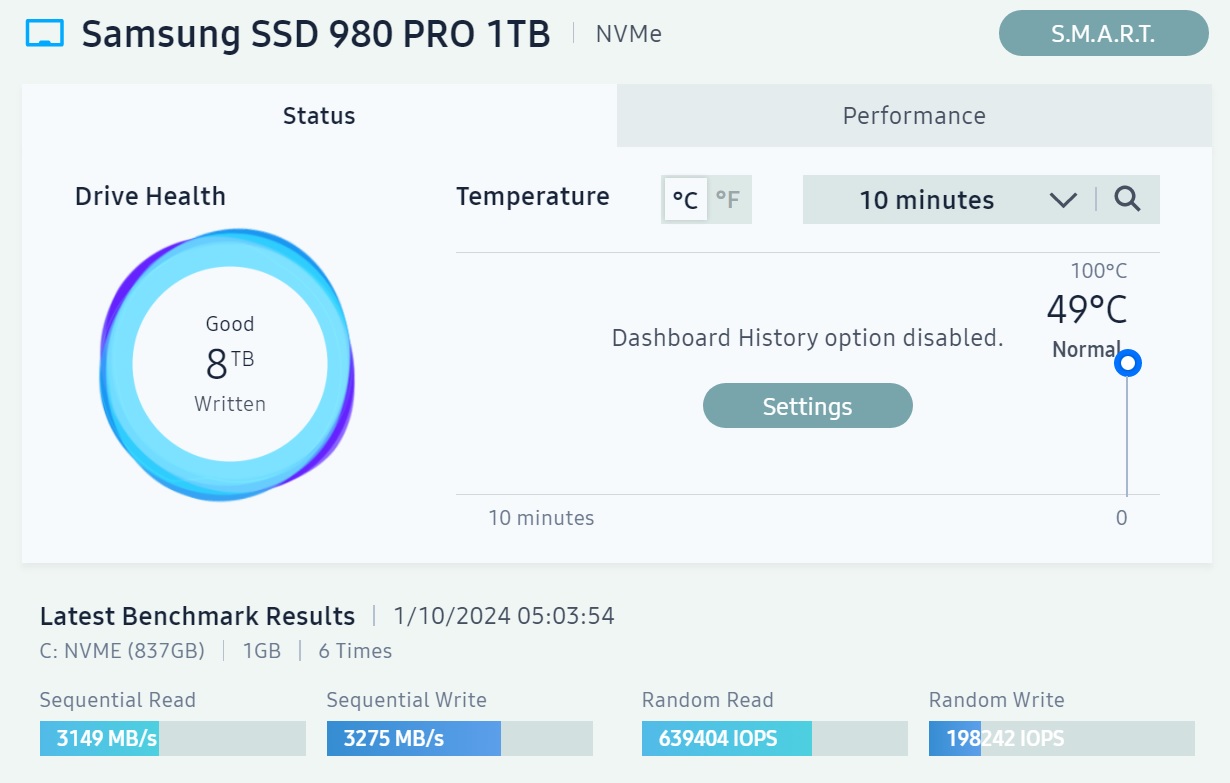Expand the 10 minutes time range dropdown
This screenshot has width=1230, height=783.
click(x=926, y=200)
